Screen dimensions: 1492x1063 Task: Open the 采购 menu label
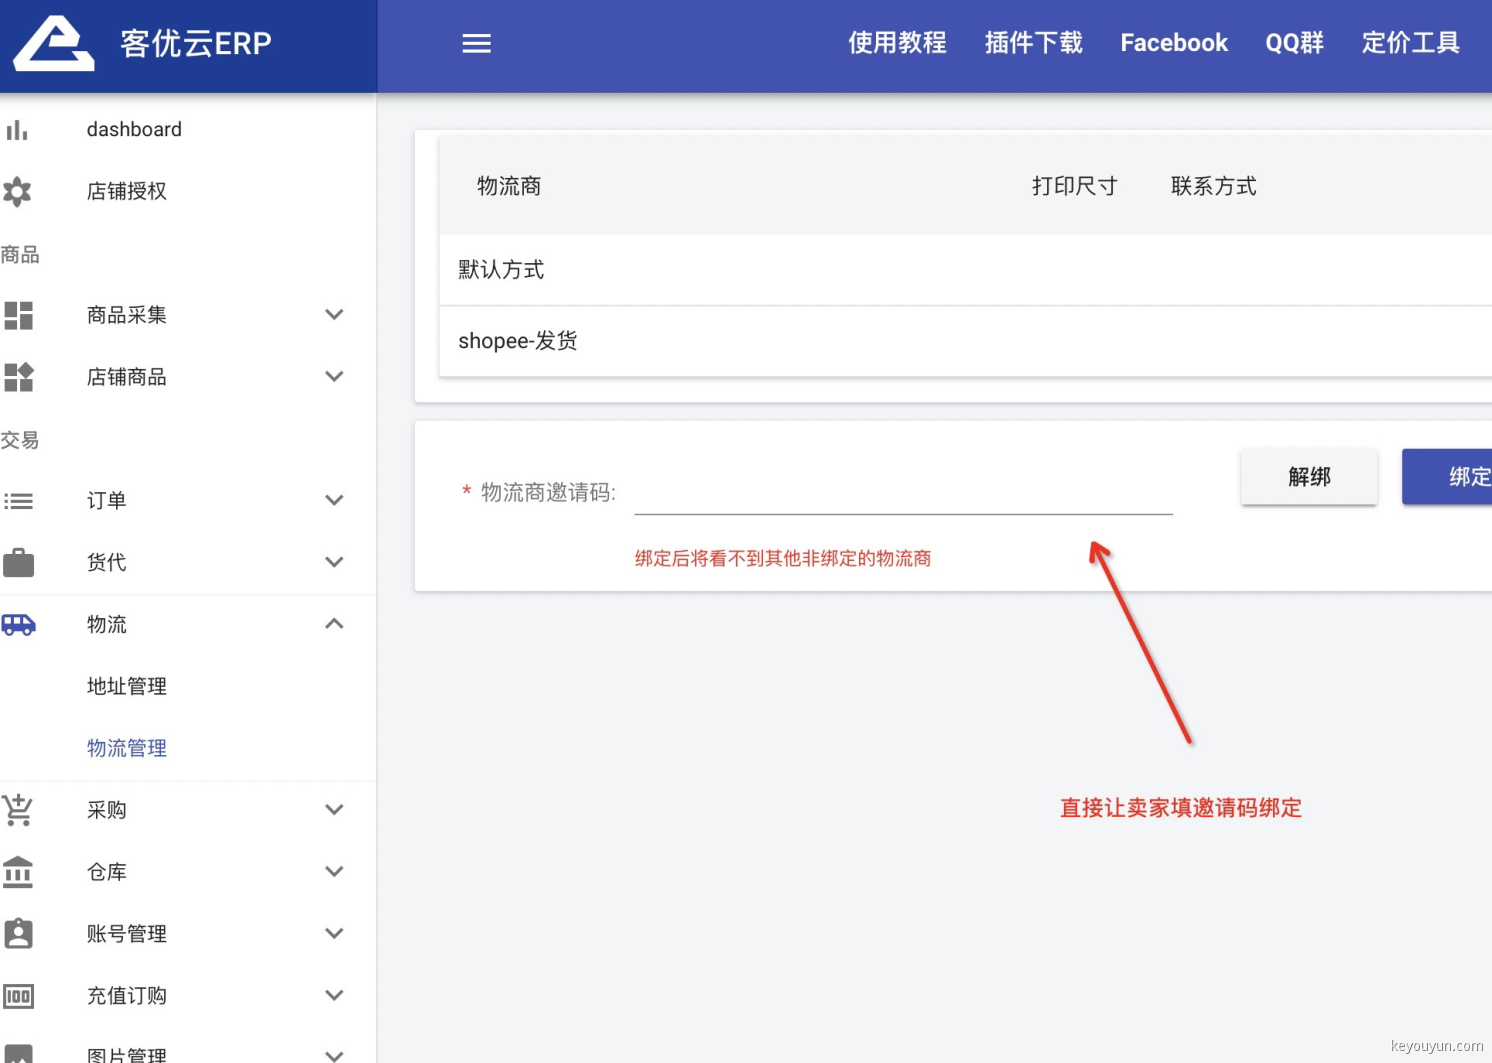(x=107, y=810)
